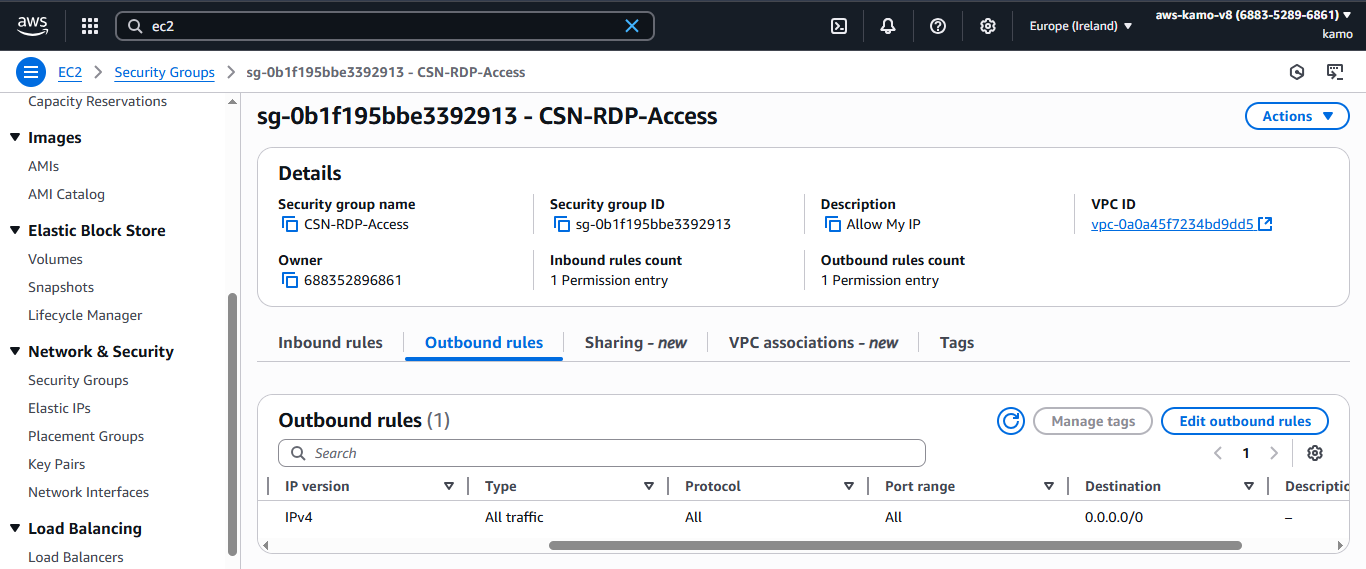This screenshot has width=1366, height=569.
Task: Open Snapshots in the sidebar
Action: pyautogui.click(x=61, y=287)
